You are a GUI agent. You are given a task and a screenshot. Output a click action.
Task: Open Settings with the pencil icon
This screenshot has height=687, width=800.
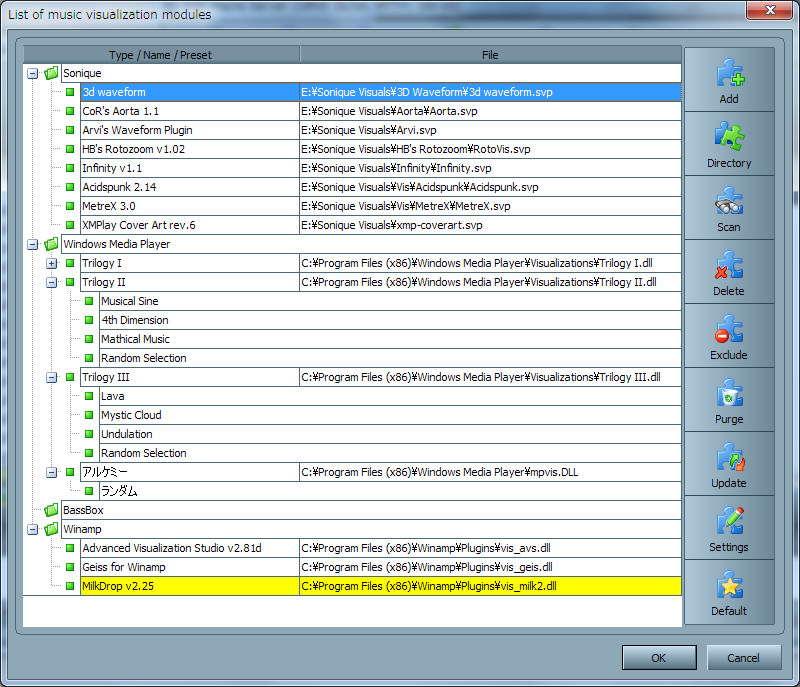tap(729, 521)
